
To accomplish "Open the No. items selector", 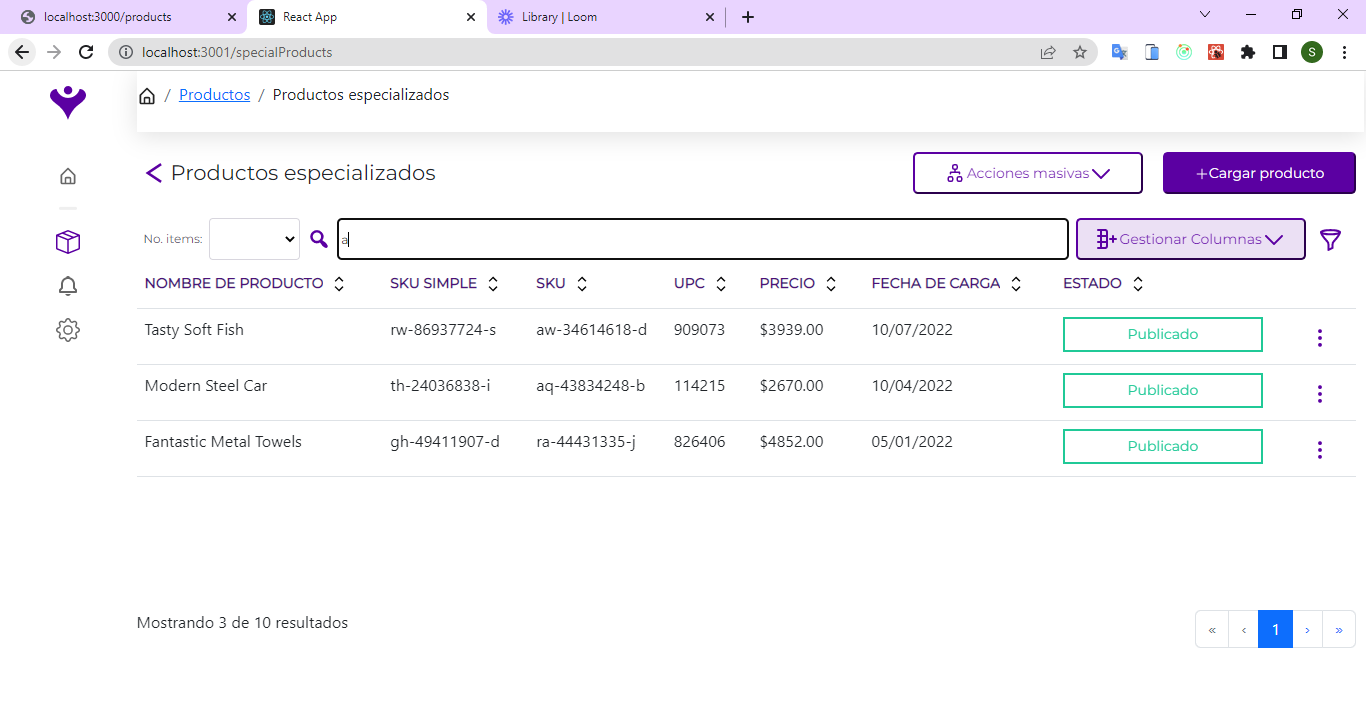I will (x=252, y=239).
